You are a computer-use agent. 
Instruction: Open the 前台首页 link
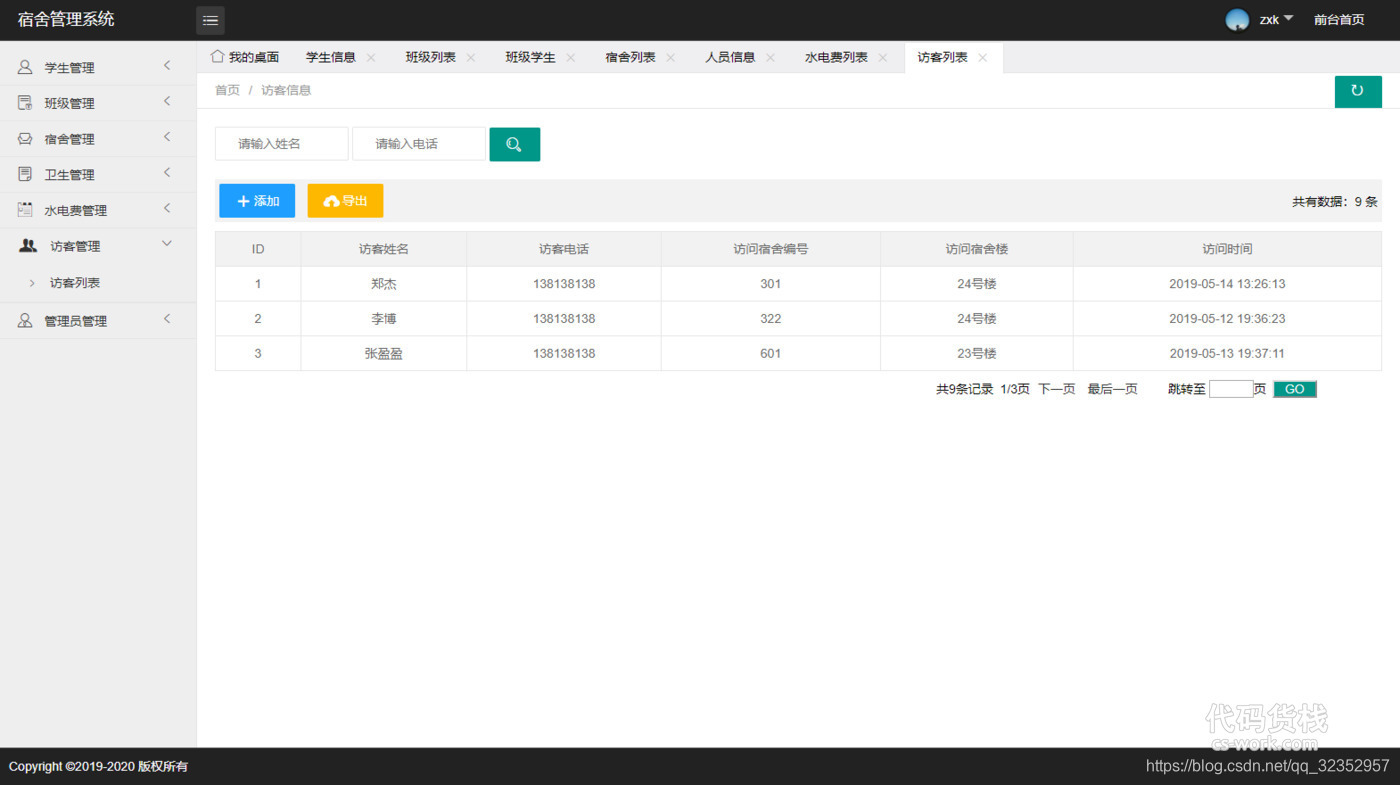pyautogui.click(x=1339, y=20)
